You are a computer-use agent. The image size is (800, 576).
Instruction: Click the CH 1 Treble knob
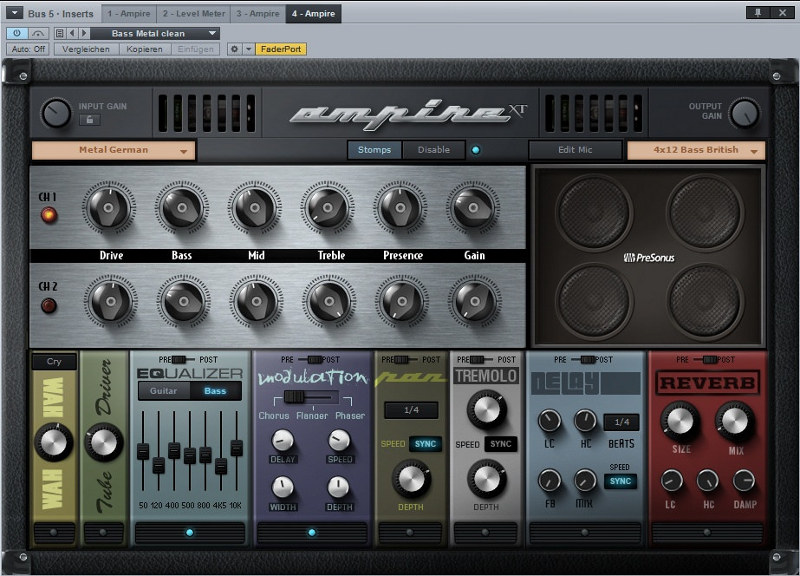(328, 208)
